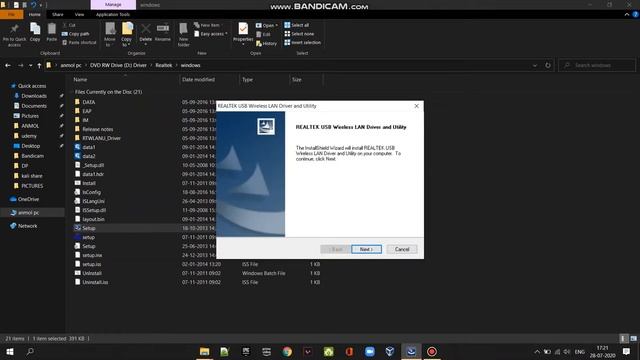Select Bandicam folder in sidebar
This screenshot has height=360, width=640.
pyautogui.click(x=32, y=156)
